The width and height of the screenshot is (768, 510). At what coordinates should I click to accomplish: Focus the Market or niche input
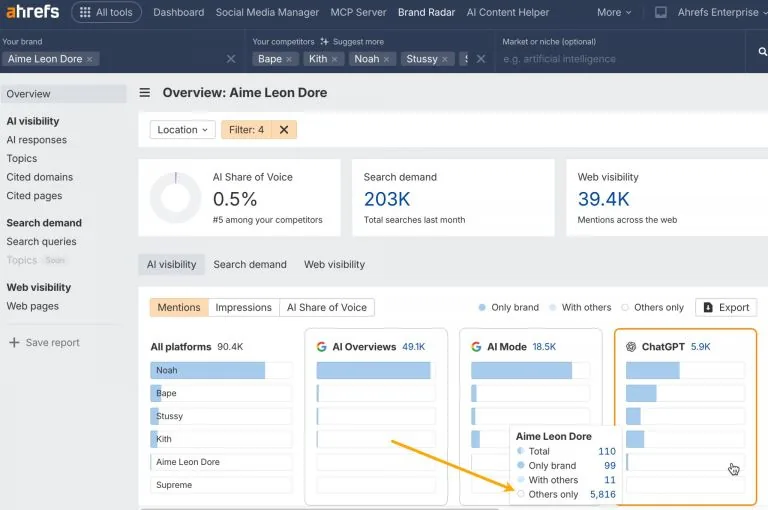[x=620, y=59]
